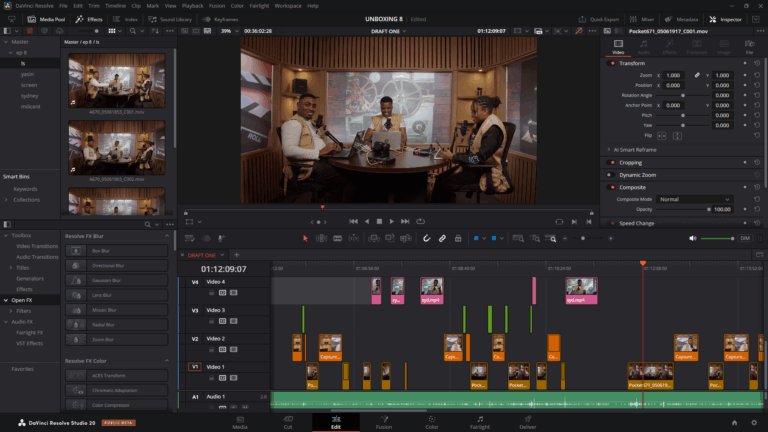This screenshot has height=432, width=768.
Task: Disable the Cropping toggle
Action: coord(611,163)
